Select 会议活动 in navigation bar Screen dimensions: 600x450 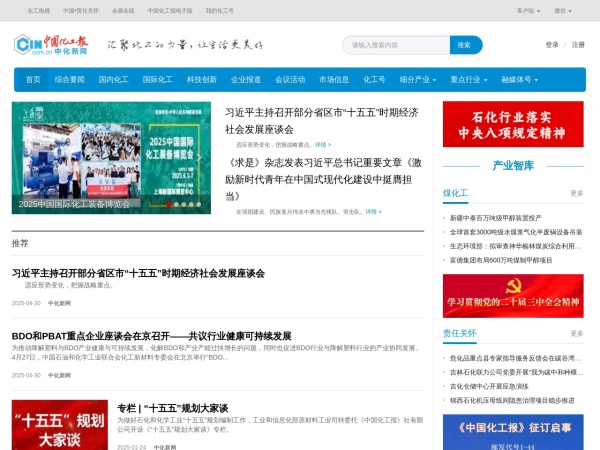point(290,80)
